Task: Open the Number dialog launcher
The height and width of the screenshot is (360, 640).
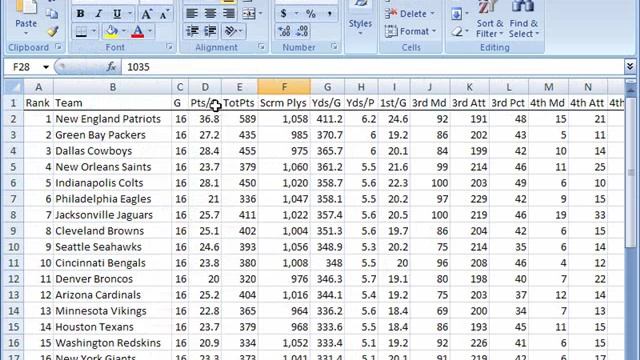Action: [334, 47]
